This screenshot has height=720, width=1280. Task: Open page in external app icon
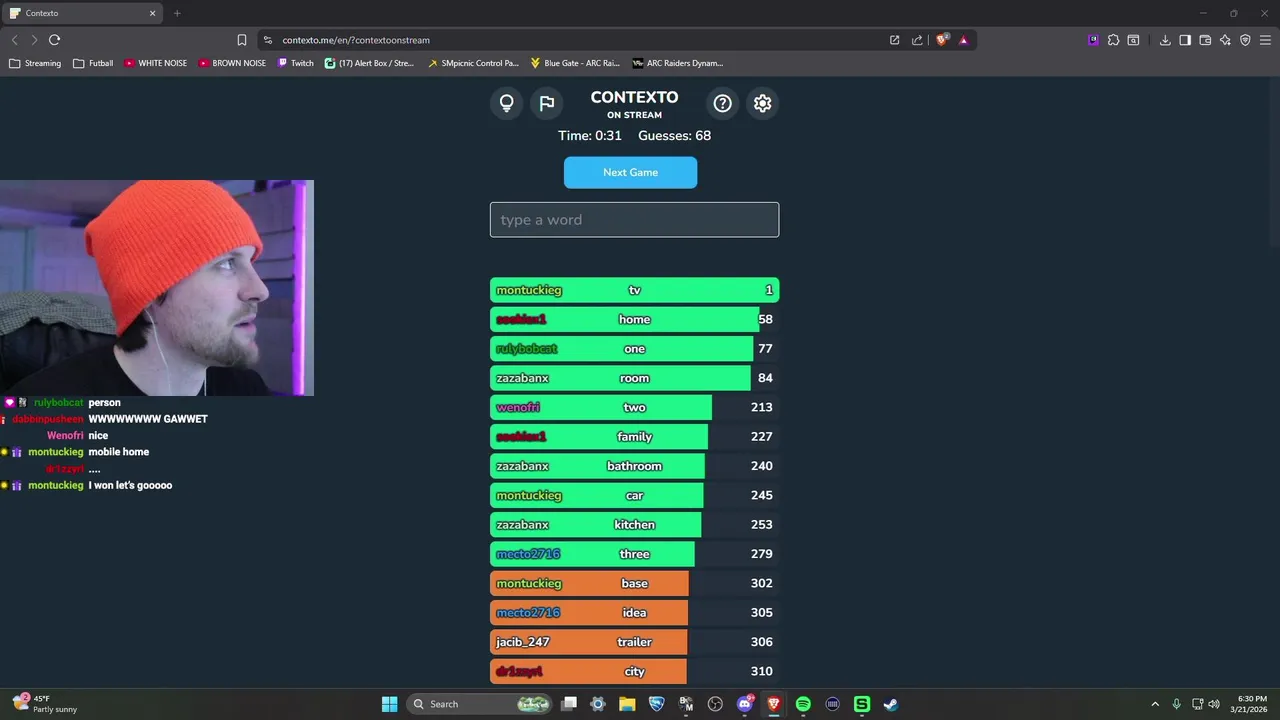point(894,40)
